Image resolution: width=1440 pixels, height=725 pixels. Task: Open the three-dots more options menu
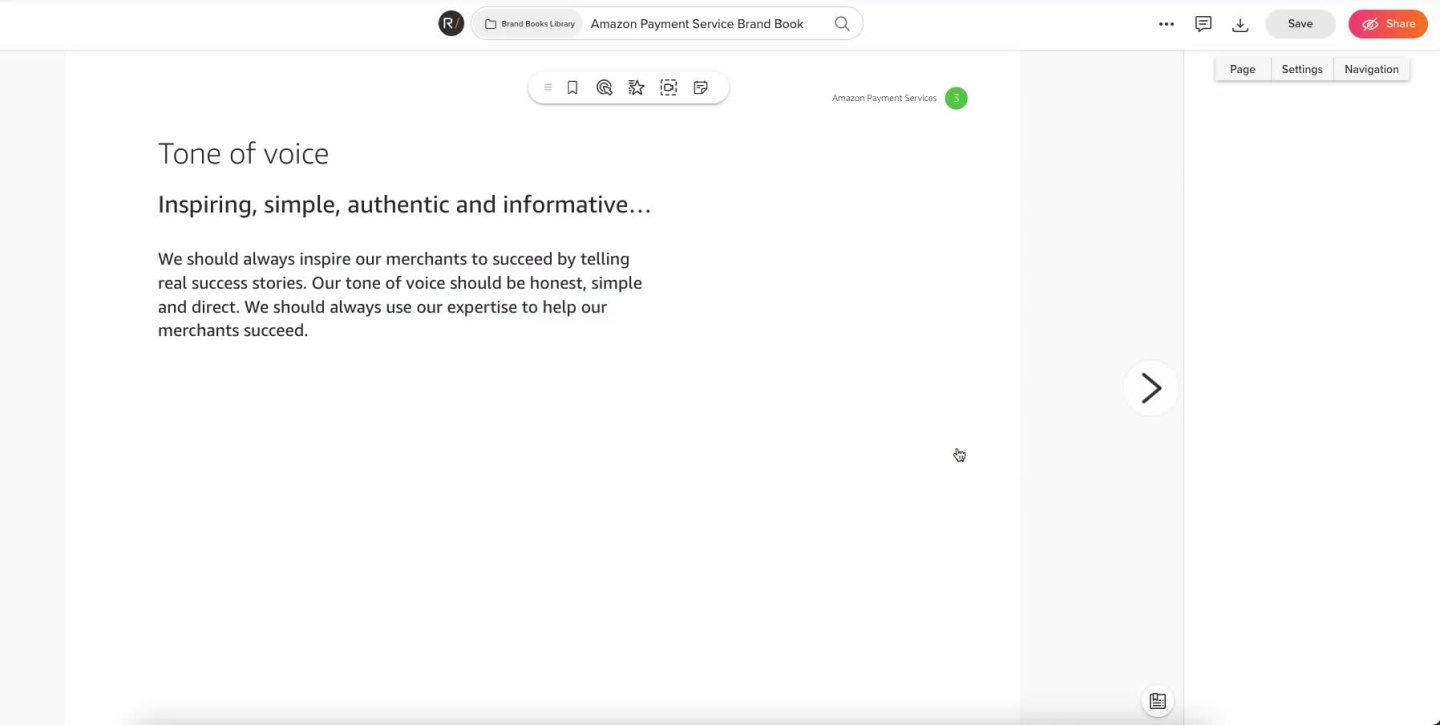1166,24
